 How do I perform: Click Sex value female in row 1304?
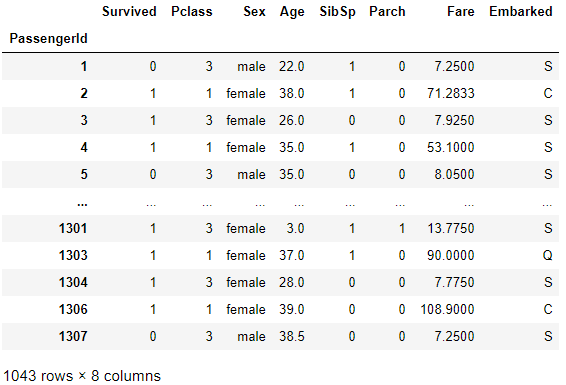(246, 283)
